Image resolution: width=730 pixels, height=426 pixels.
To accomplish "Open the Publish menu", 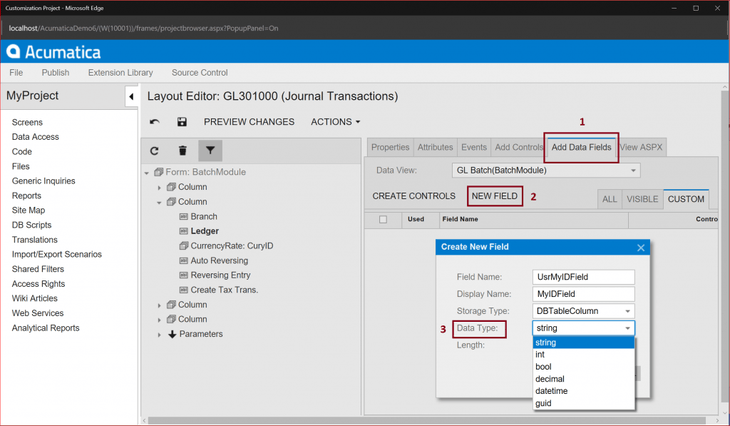I will click(x=55, y=73).
